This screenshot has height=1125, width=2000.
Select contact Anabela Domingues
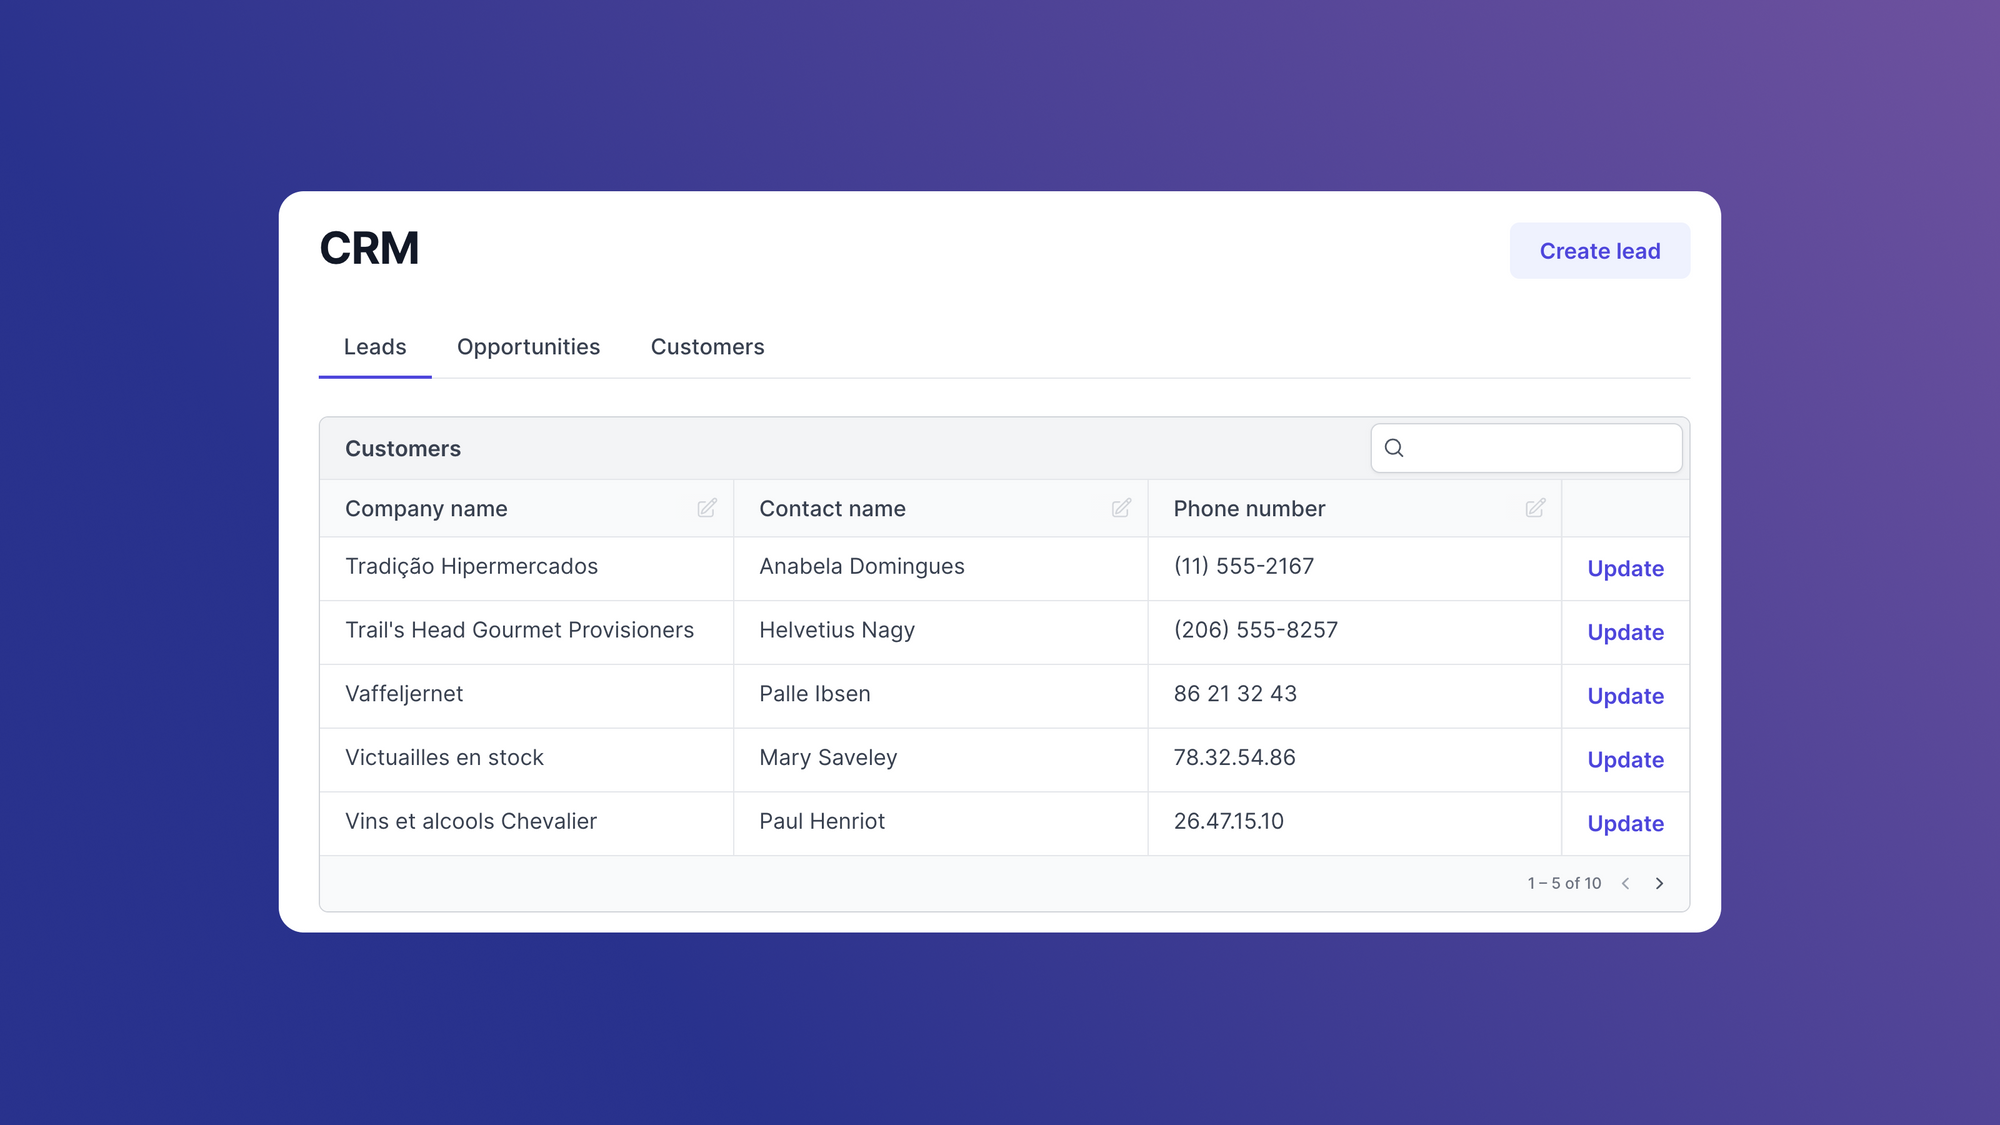tap(861, 566)
